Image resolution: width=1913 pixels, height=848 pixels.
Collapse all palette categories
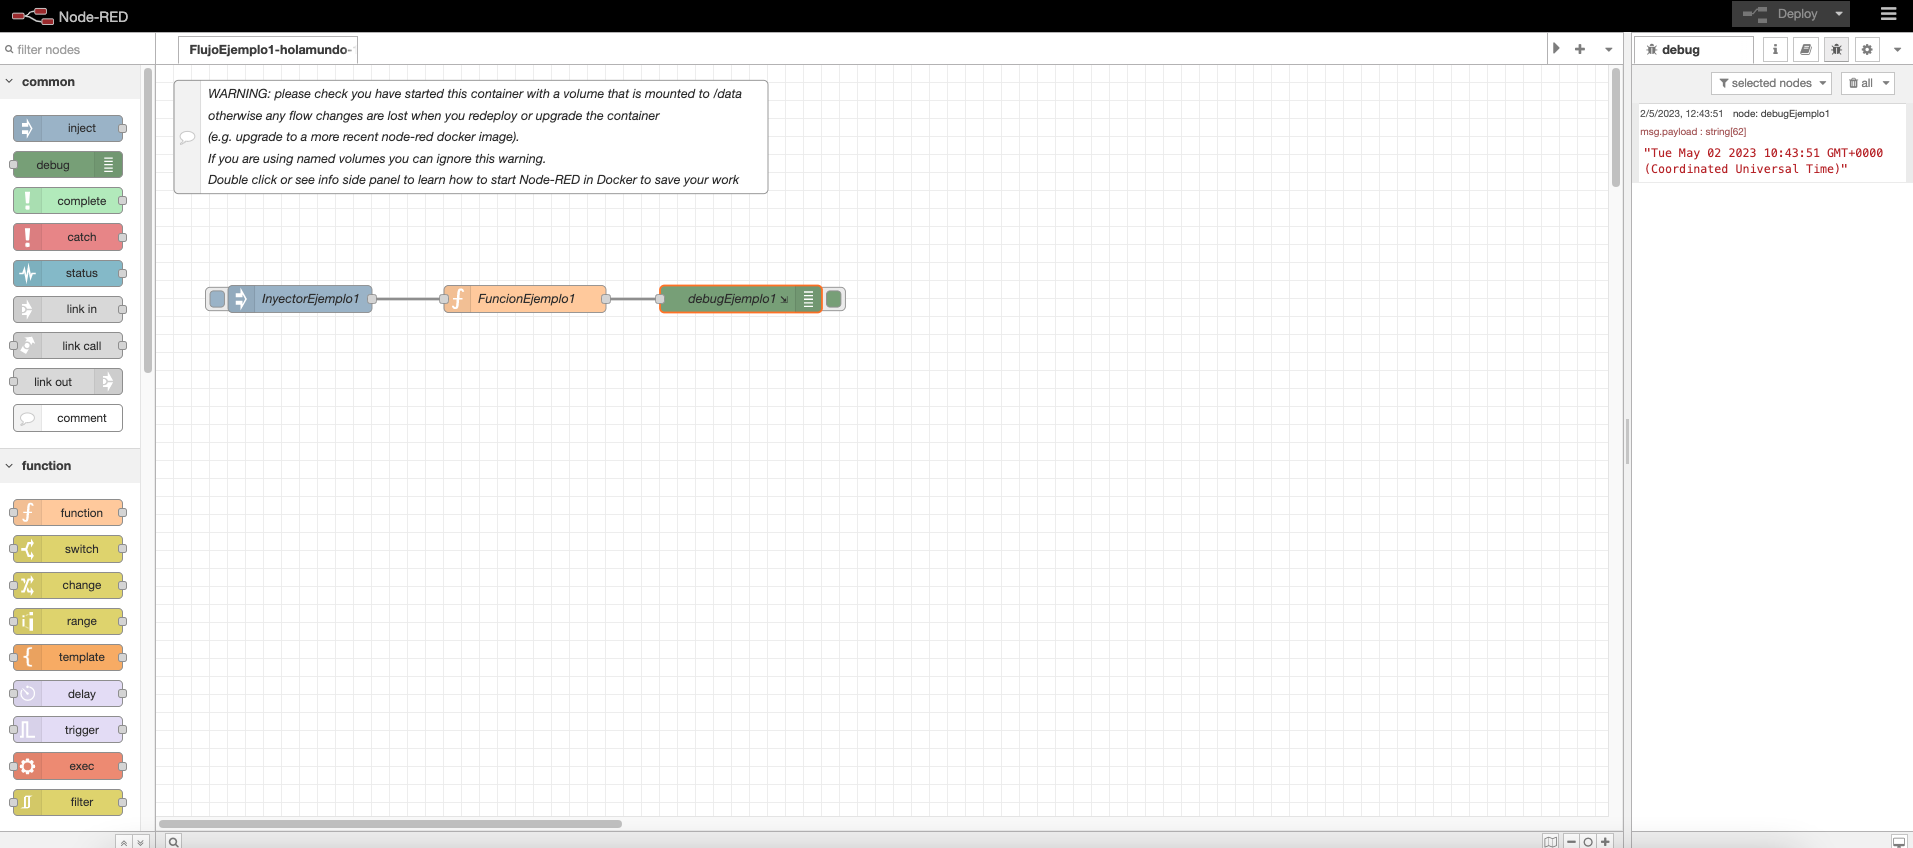pyautogui.click(x=123, y=842)
